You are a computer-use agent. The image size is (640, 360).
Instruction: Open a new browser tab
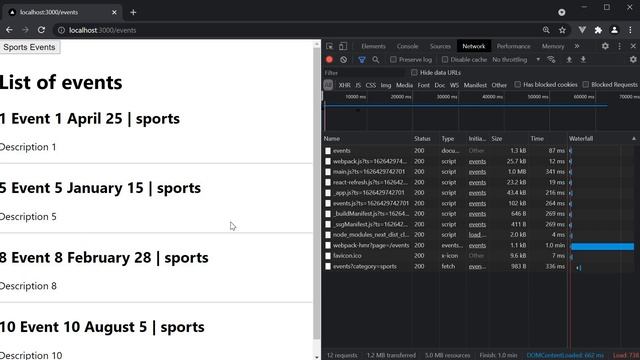tap(133, 12)
